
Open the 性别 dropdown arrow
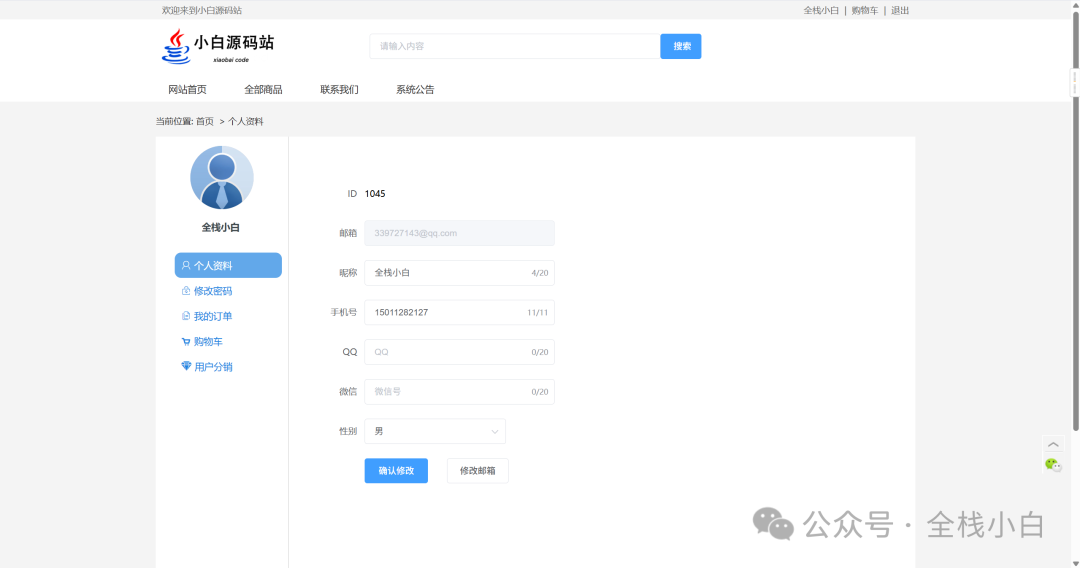495,432
